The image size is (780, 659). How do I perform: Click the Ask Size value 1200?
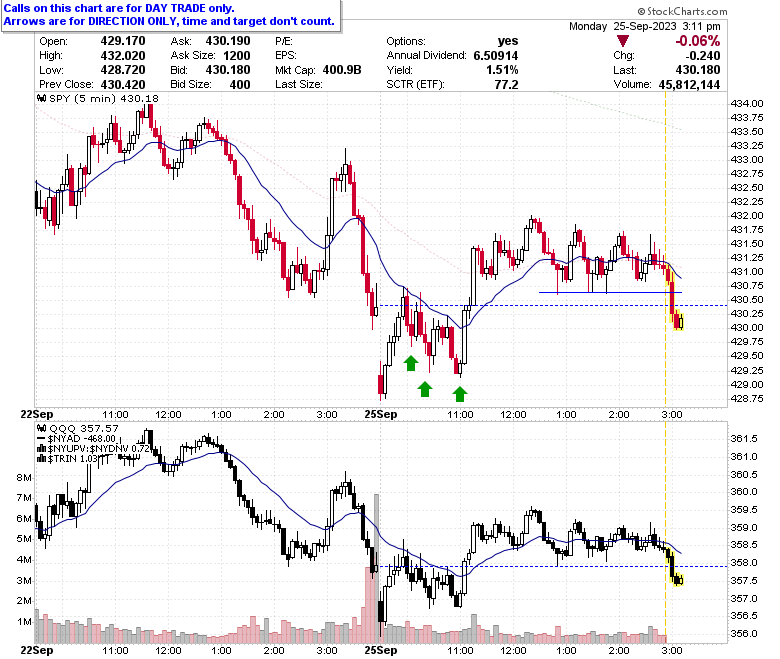pos(237,55)
